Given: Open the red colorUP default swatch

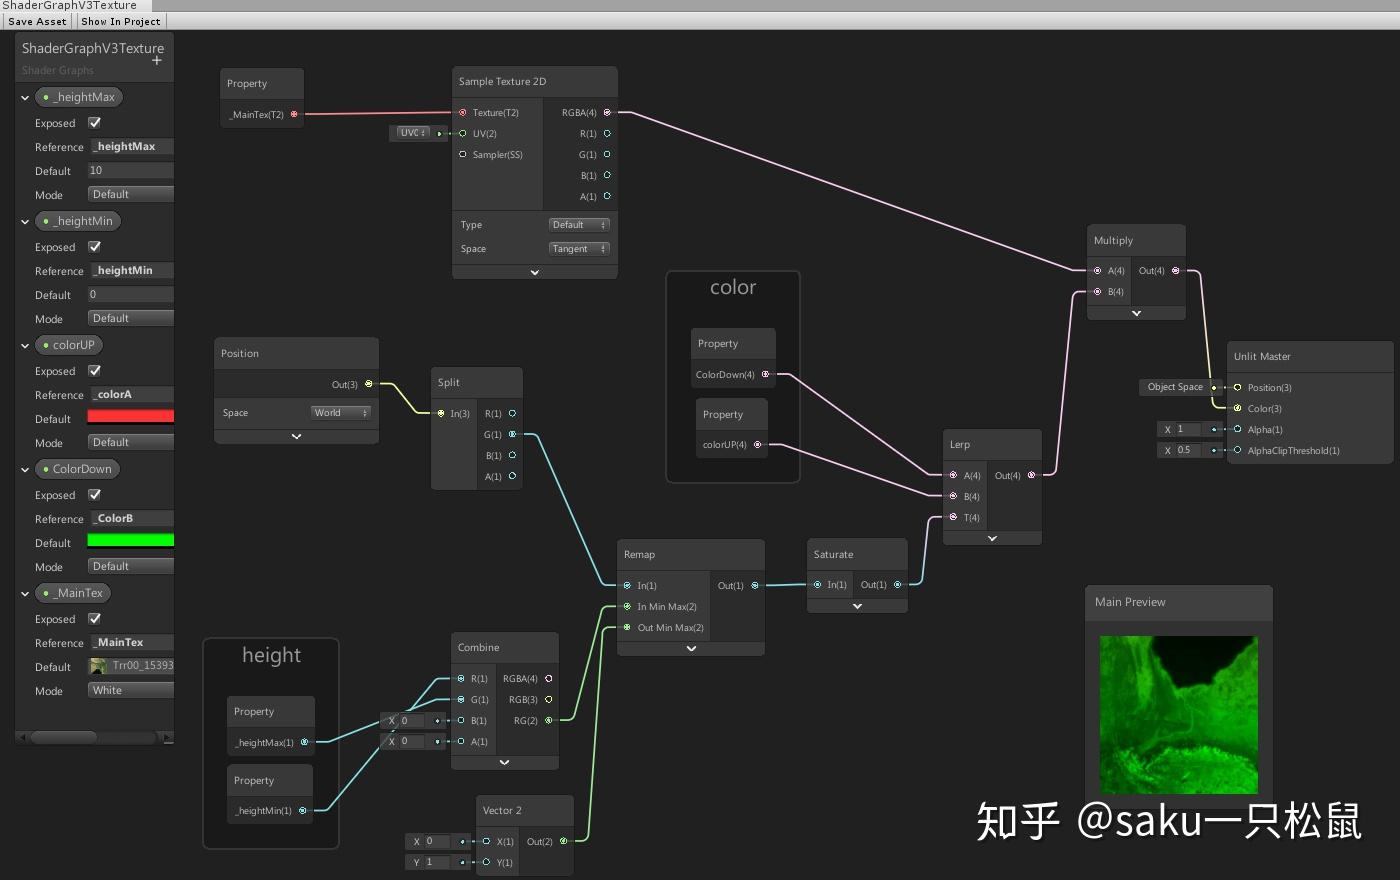Looking at the screenshot, I should 131,417.
